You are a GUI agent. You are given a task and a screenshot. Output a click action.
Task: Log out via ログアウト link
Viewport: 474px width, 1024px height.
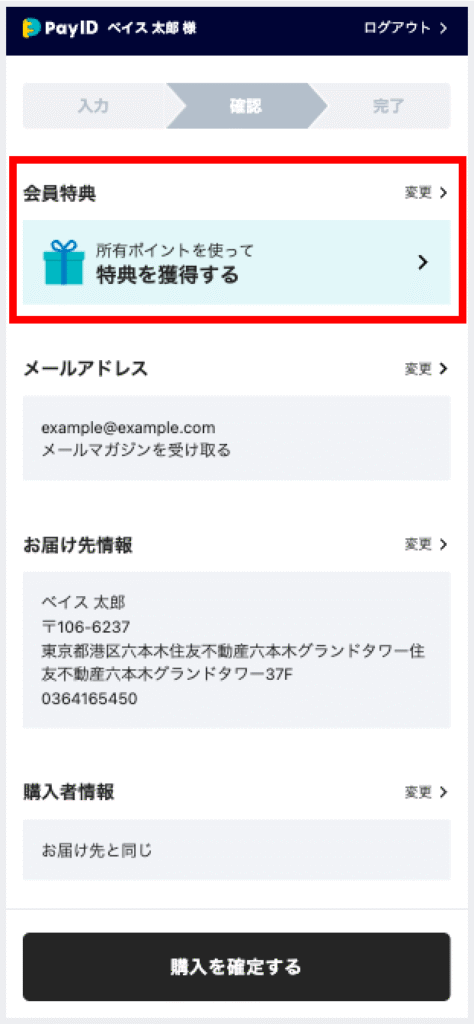pos(406,28)
